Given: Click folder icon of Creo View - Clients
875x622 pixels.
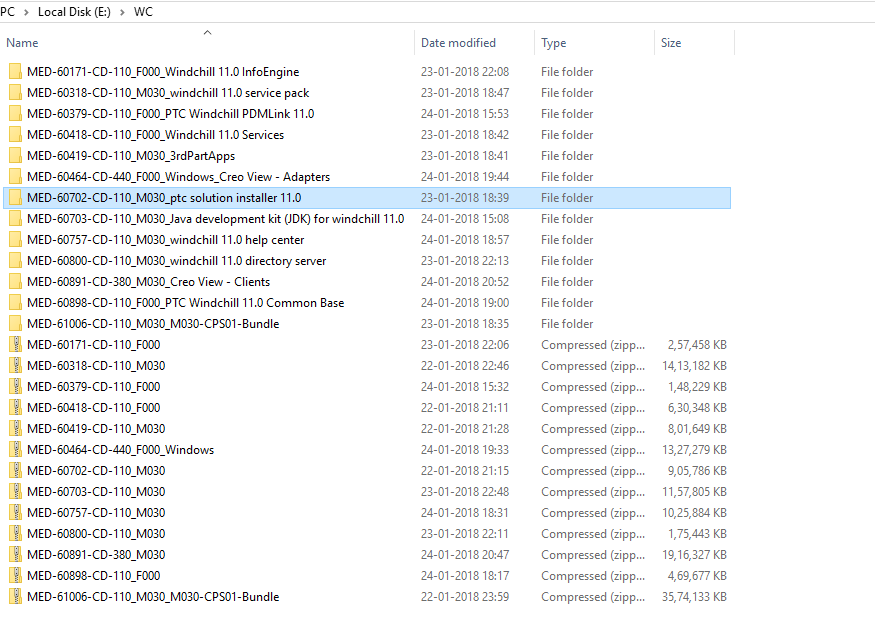Looking at the screenshot, I should coord(16,282).
